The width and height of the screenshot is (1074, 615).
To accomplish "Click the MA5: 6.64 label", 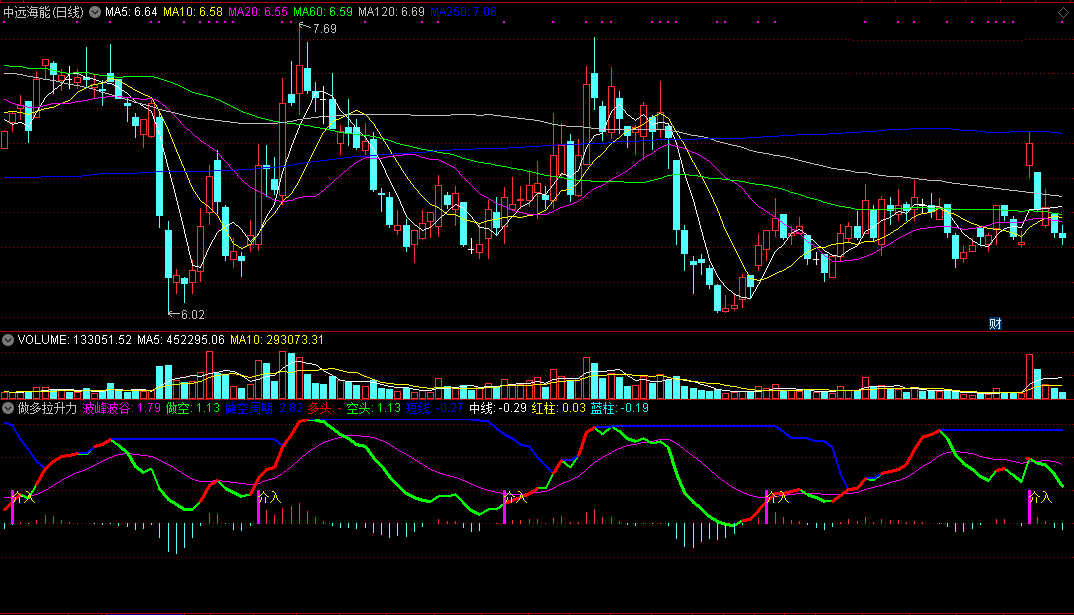I will coord(131,12).
